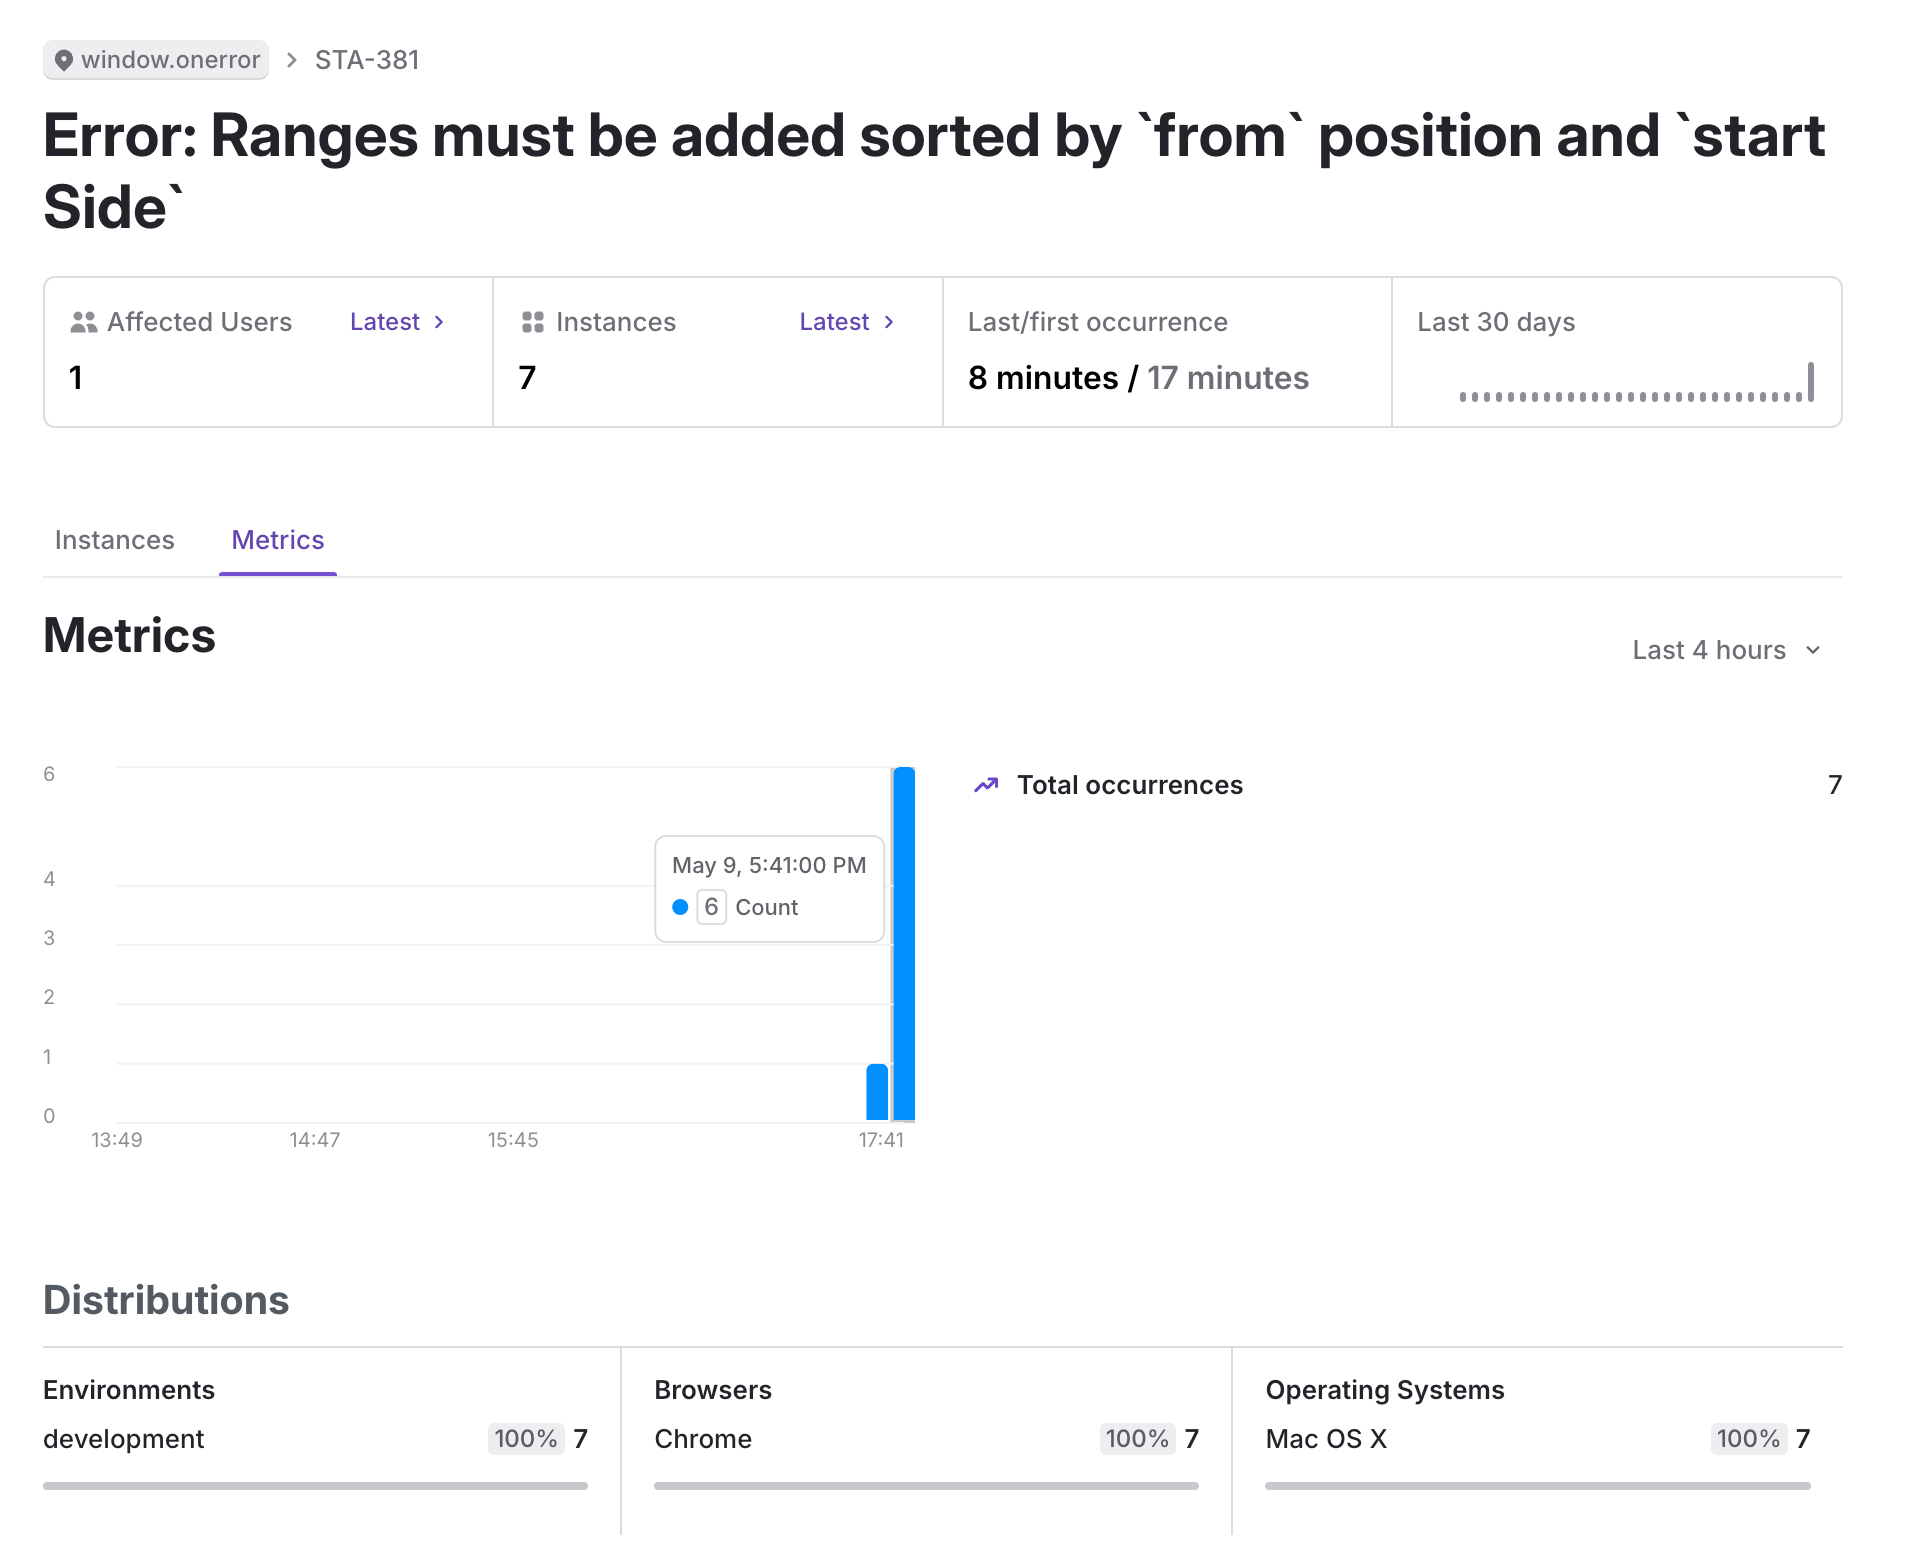Open Latest link under Affected Users
This screenshot has width=1912, height=1566.
pos(385,322)
